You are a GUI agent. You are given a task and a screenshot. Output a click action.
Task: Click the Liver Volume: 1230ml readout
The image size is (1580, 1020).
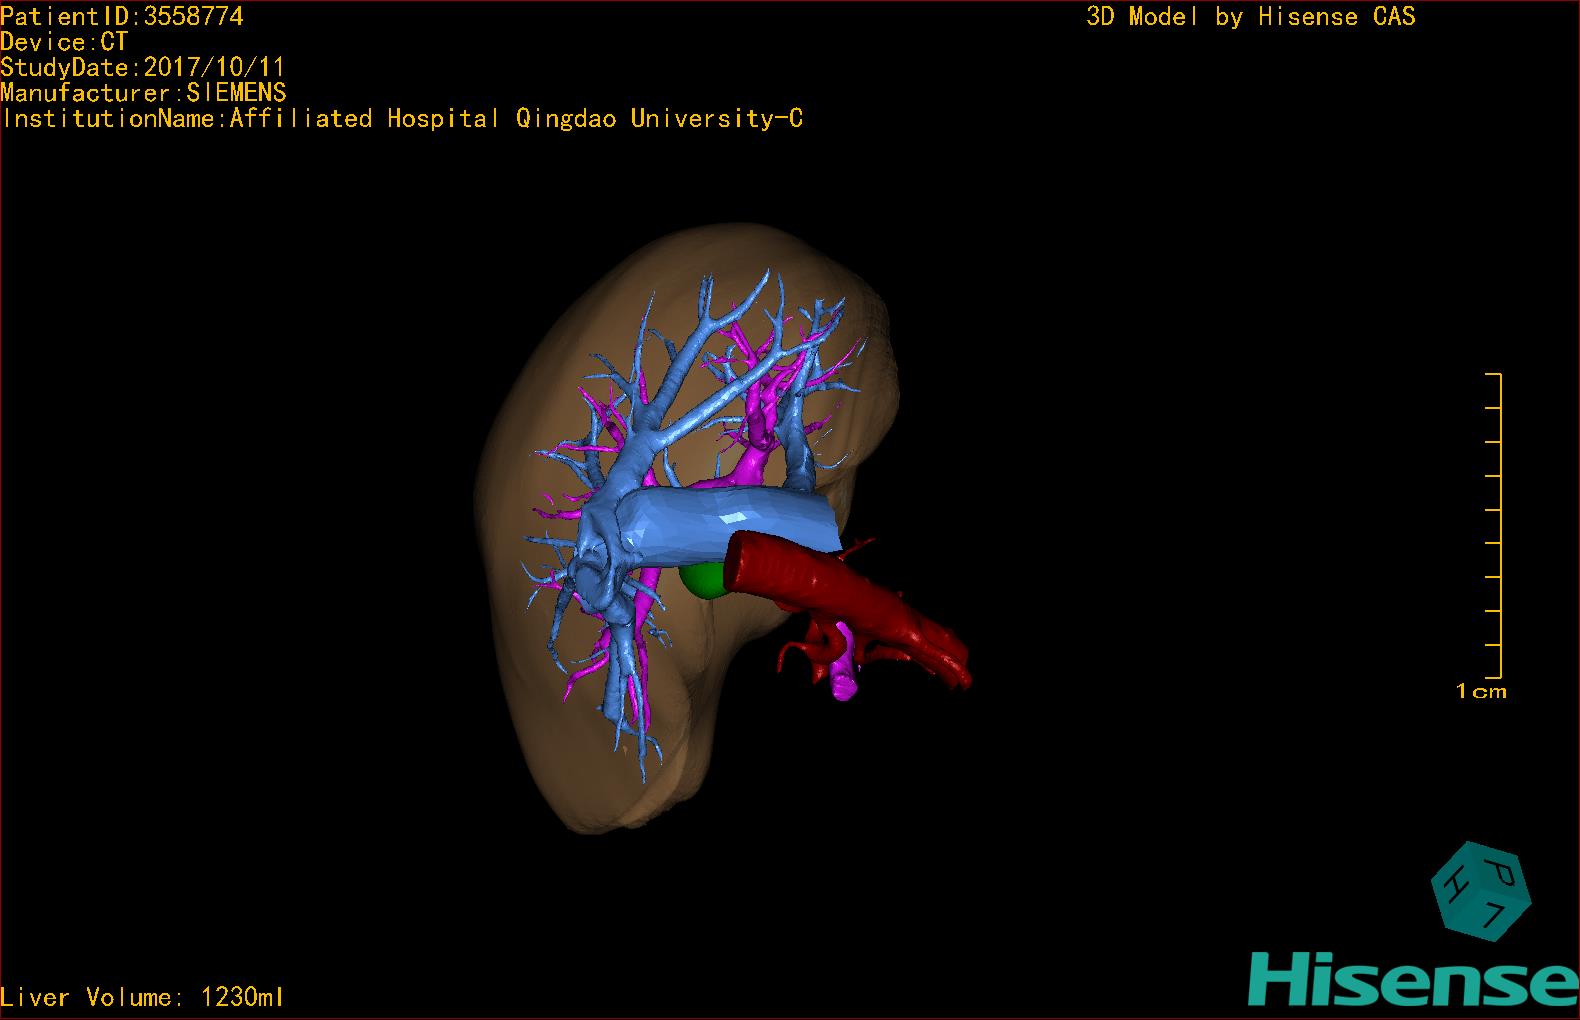[142, 997]
